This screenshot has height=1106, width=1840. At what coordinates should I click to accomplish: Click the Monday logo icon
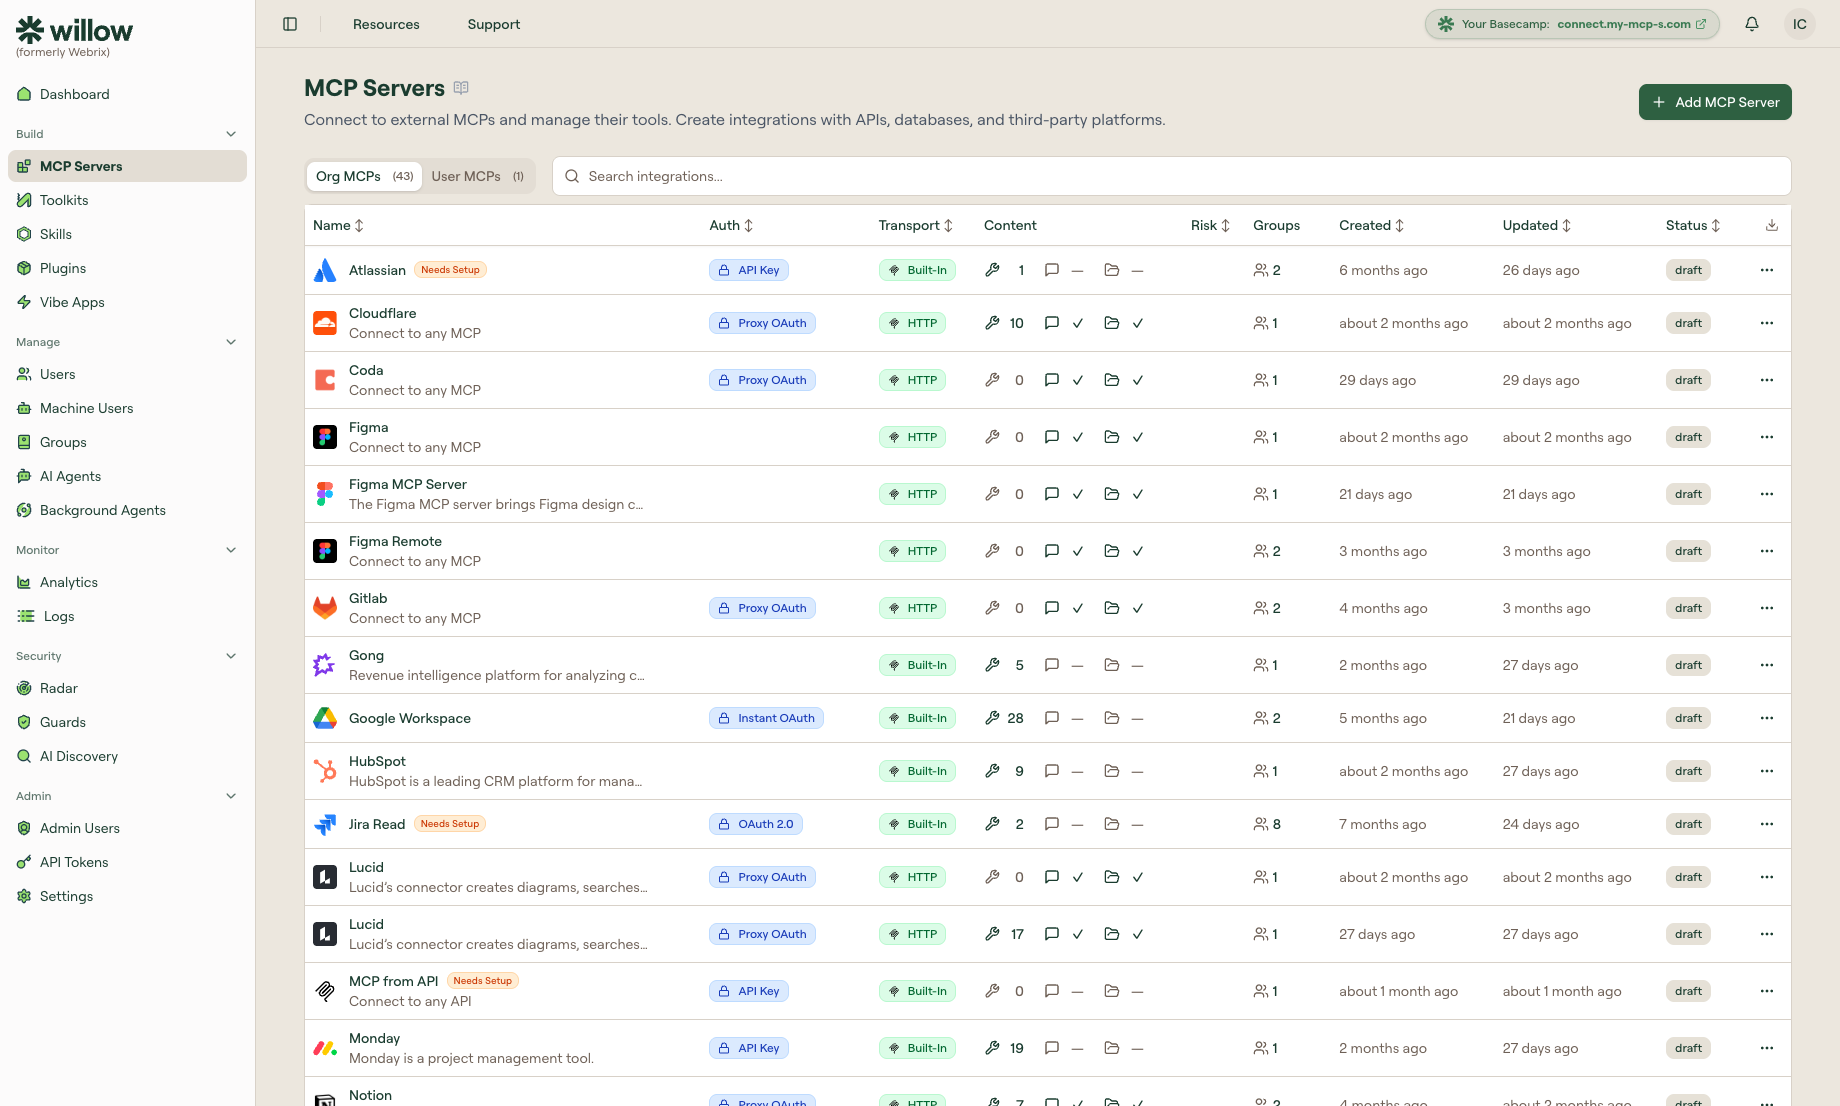325,1048
